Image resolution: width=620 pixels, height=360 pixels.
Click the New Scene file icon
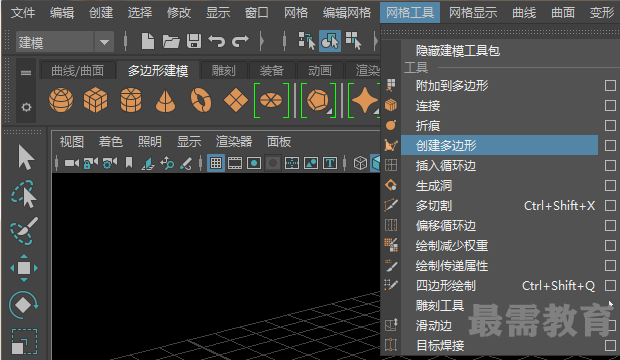tap(147, 41)
